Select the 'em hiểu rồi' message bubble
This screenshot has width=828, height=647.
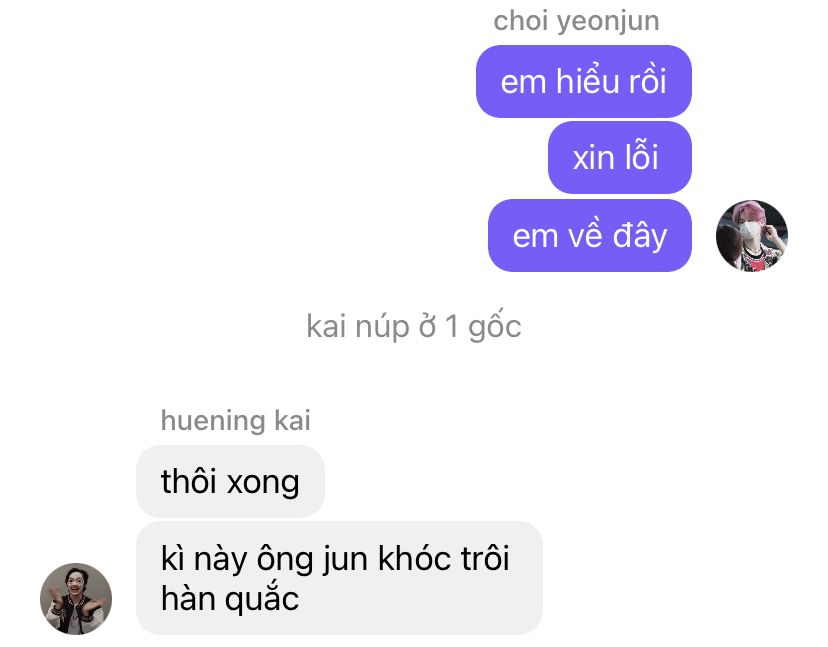584,81
